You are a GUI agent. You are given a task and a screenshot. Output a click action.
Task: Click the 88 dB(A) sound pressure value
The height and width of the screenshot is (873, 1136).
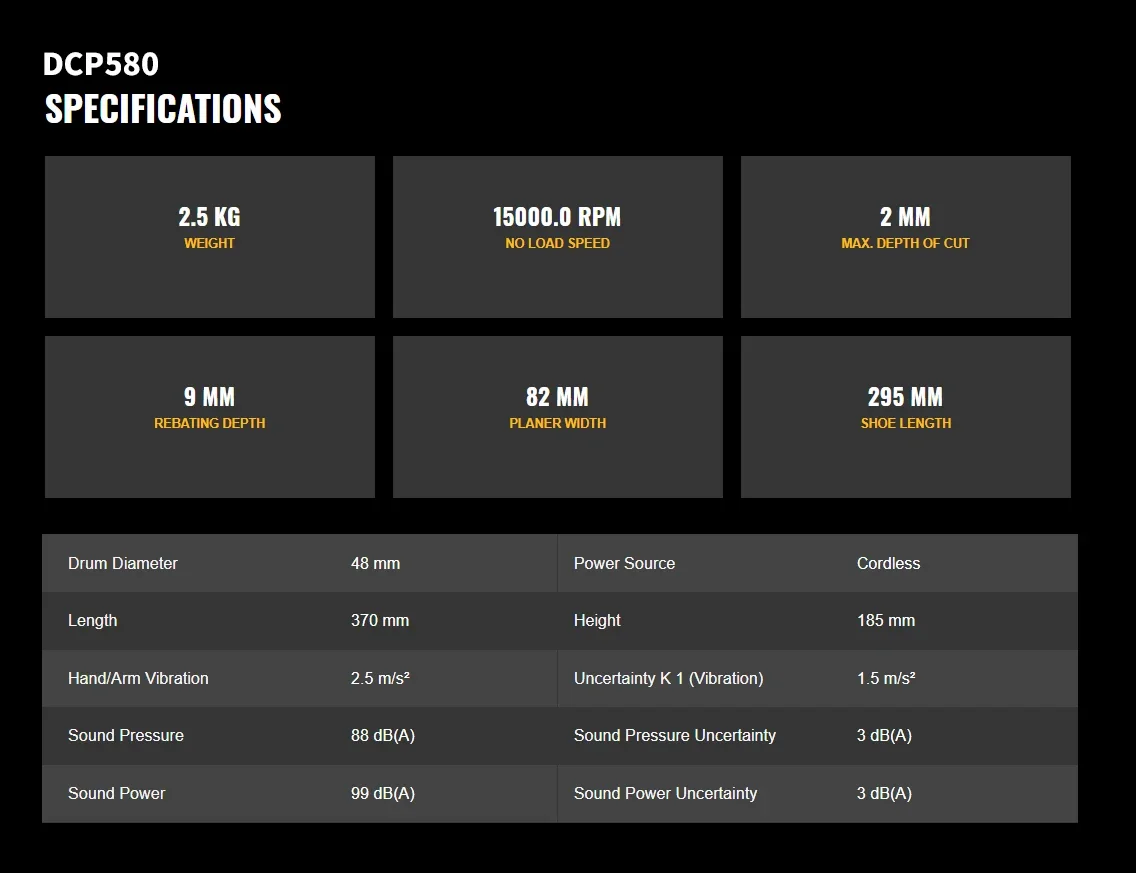383,735
